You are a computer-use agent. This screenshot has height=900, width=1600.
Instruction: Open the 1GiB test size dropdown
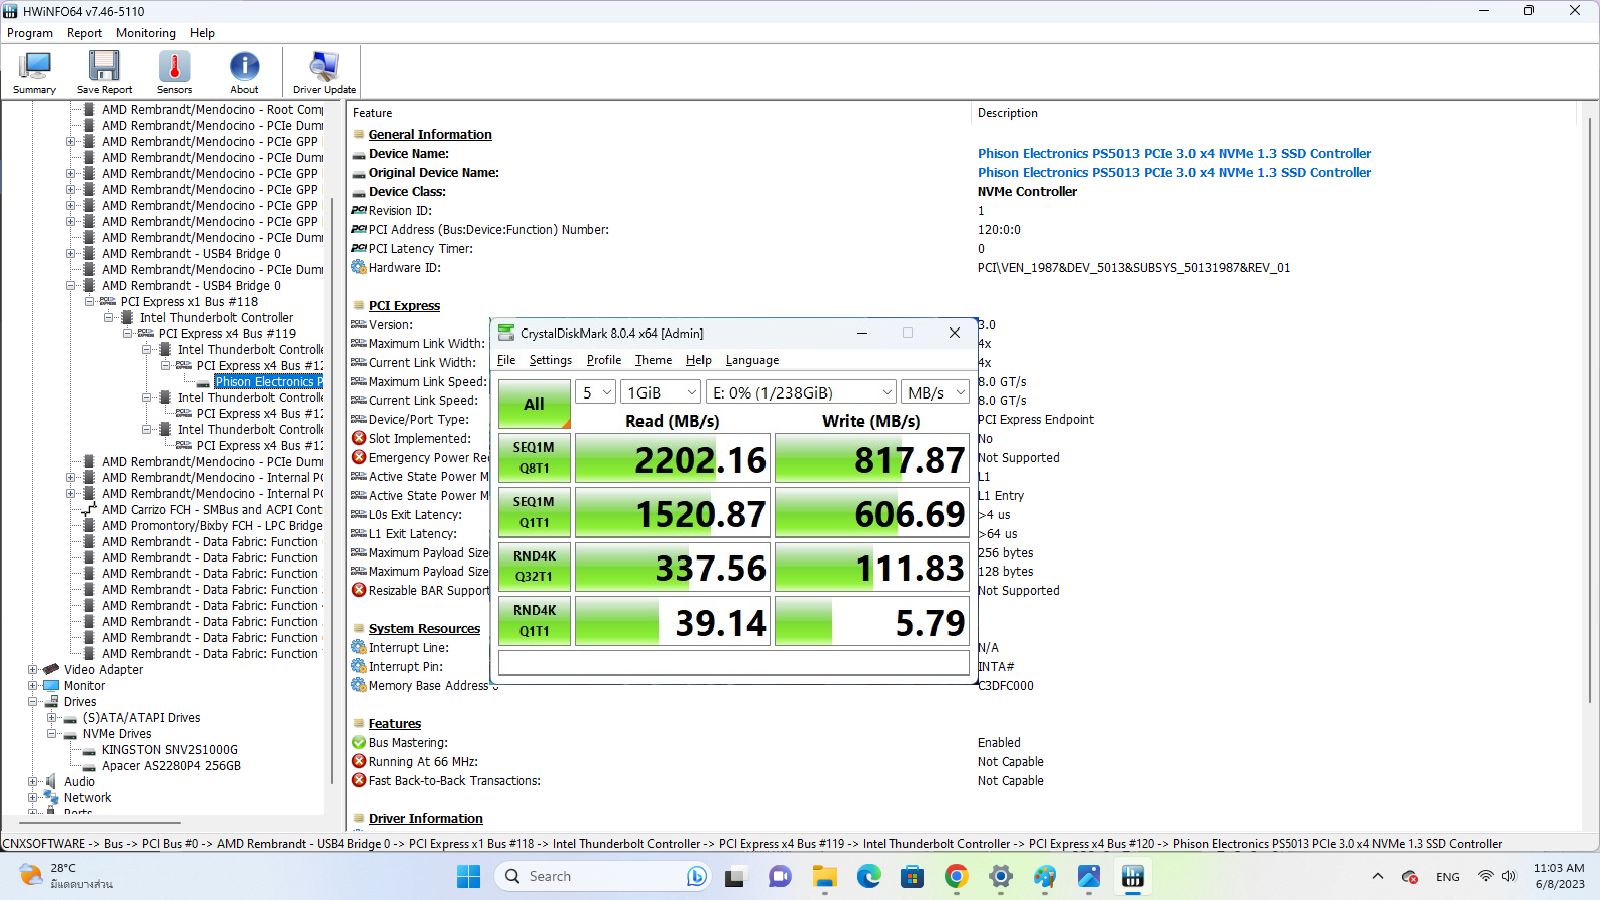[660, 393]
